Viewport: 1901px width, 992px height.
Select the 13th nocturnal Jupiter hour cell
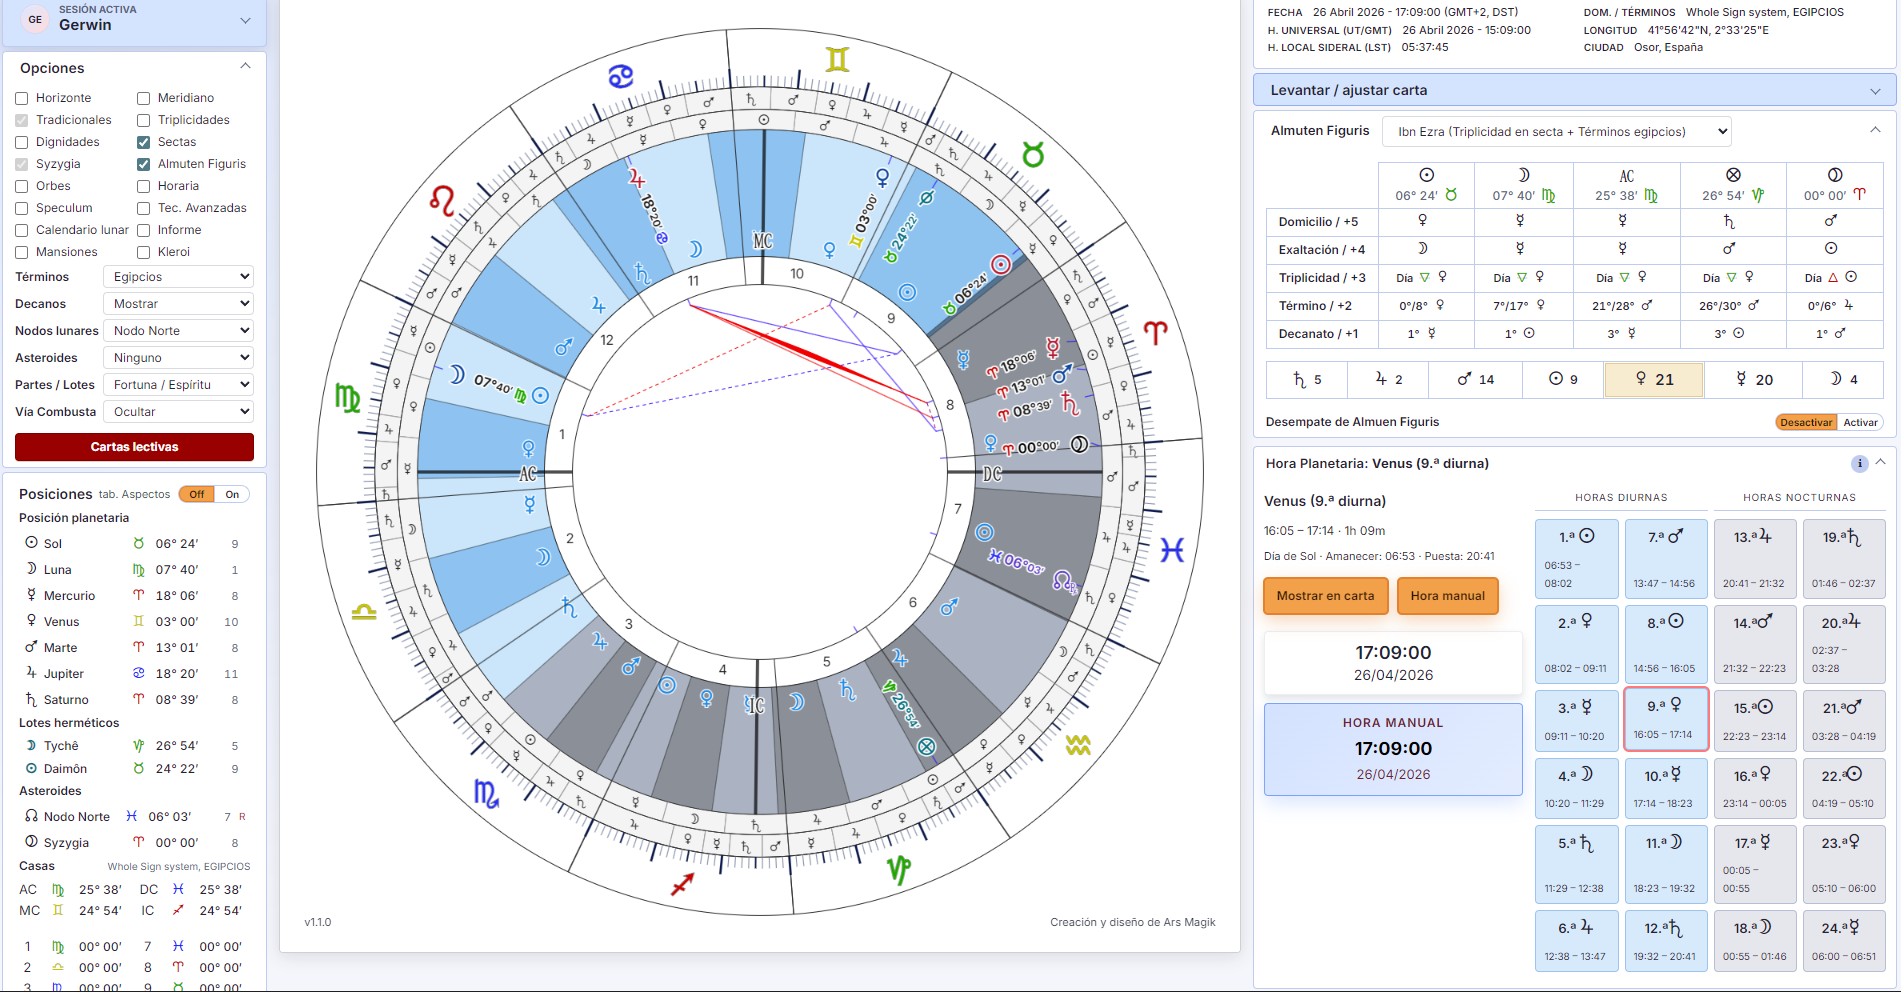click(1755, 558)
